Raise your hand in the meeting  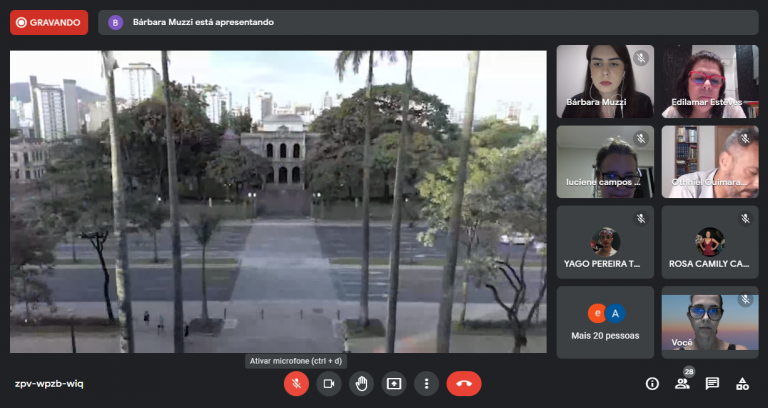(x=361, y=383)
